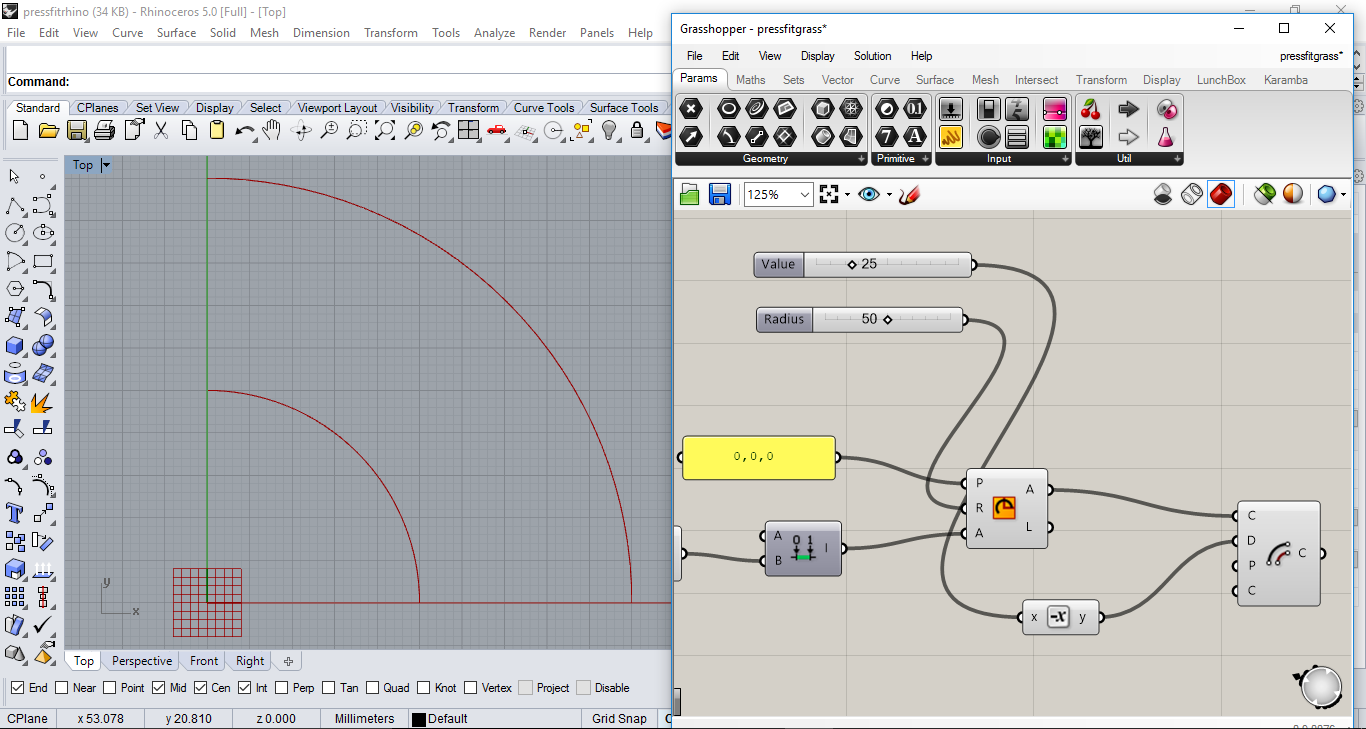This screenshot has height=729, width=1366.
Task: Enable the Near osnap checkbox
Action: point(62,688)
